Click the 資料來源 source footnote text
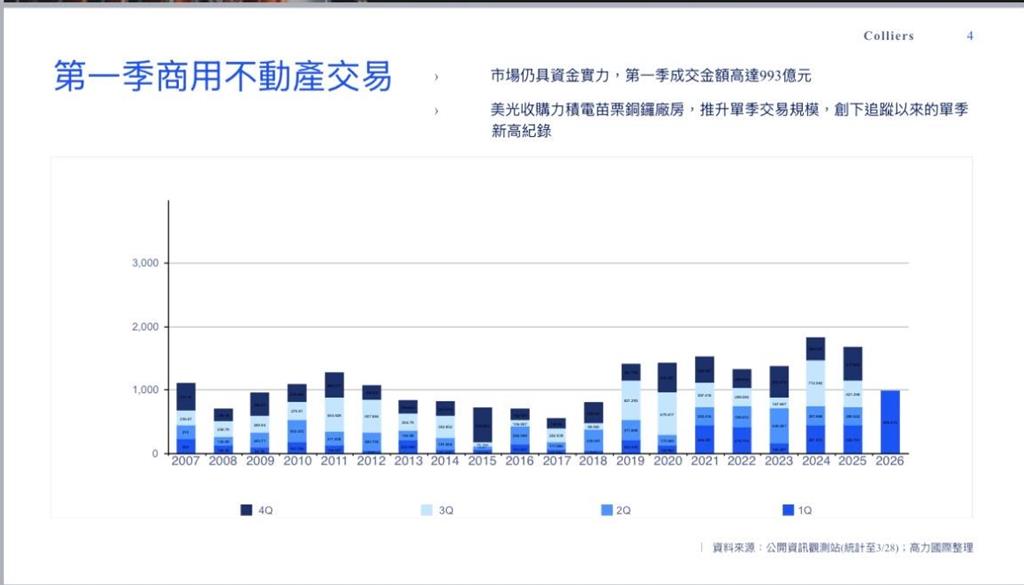Viewport: 1024px width, 585px height. point(842,547)
